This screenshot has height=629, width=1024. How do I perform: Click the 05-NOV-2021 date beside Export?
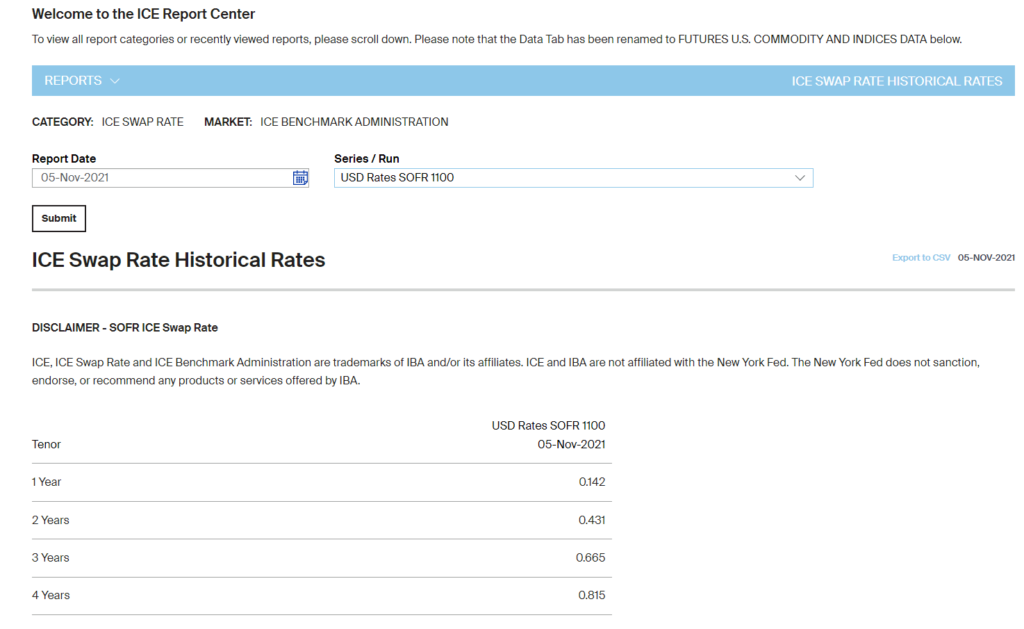[986, 257]
